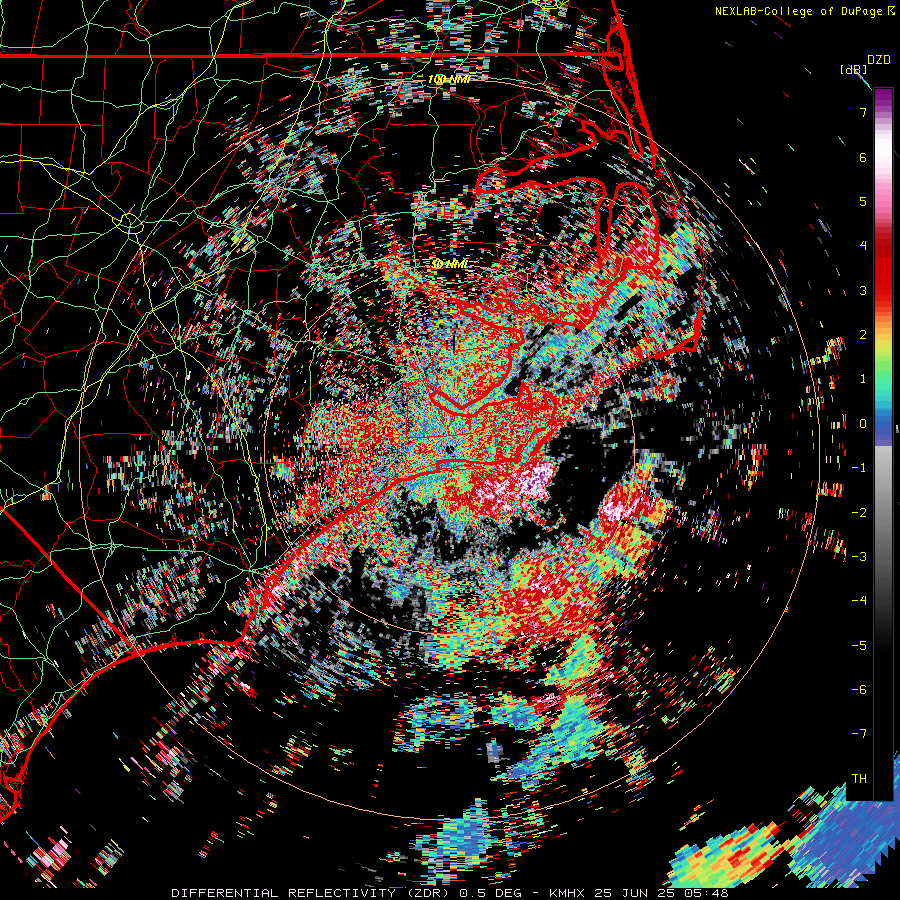Click the color scale value -7
The height and width of the screenshot is (900, 900).
[x=859, y=734]
